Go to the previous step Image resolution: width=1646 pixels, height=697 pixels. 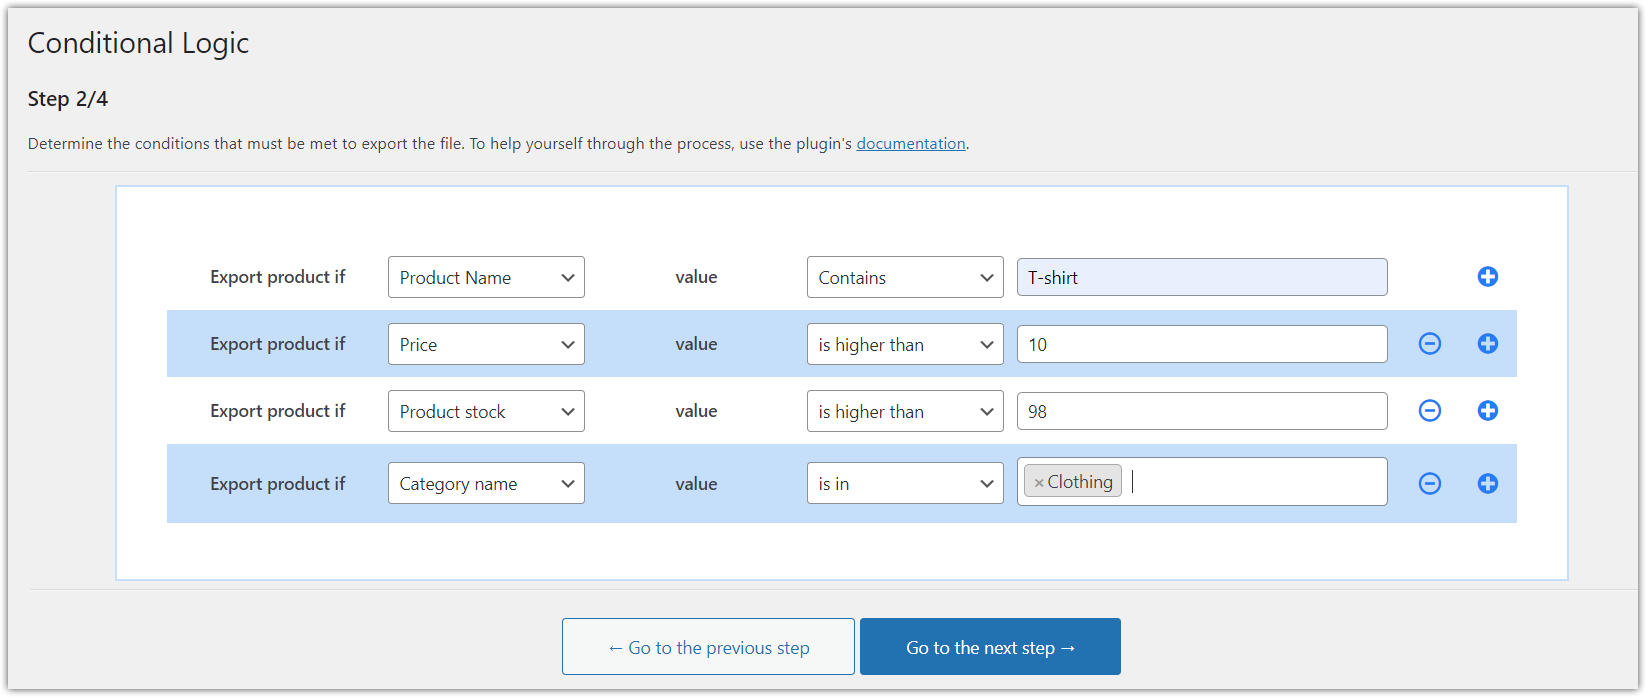click(x=708, y=647)
